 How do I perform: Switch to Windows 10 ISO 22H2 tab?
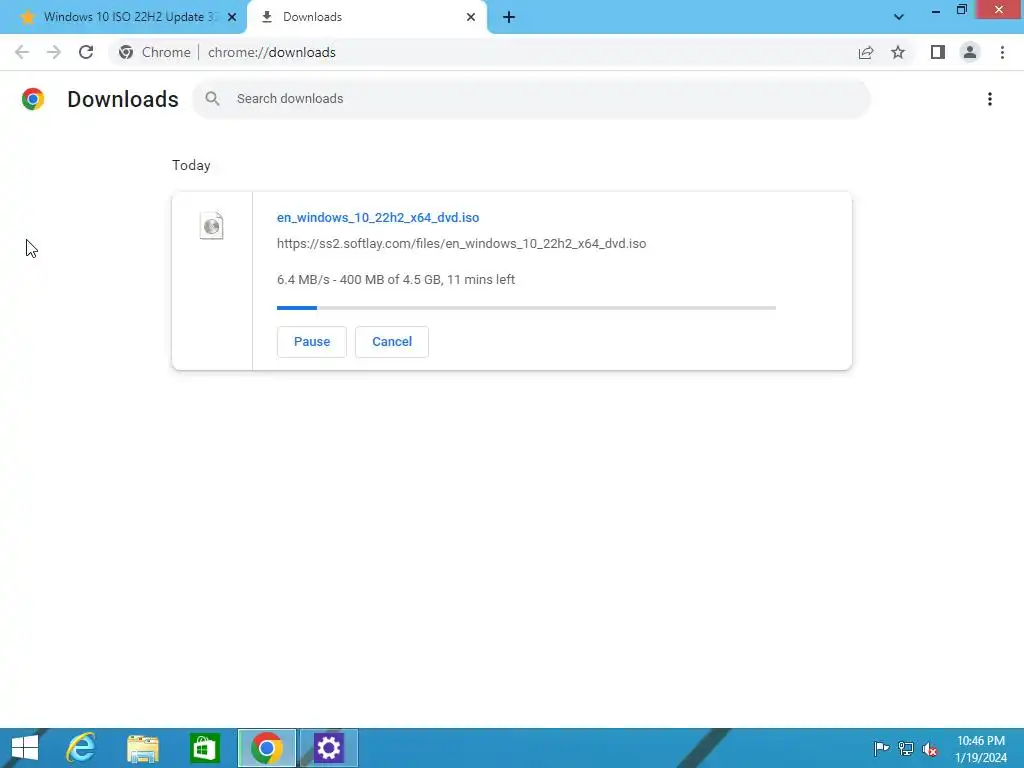[123, 17]
